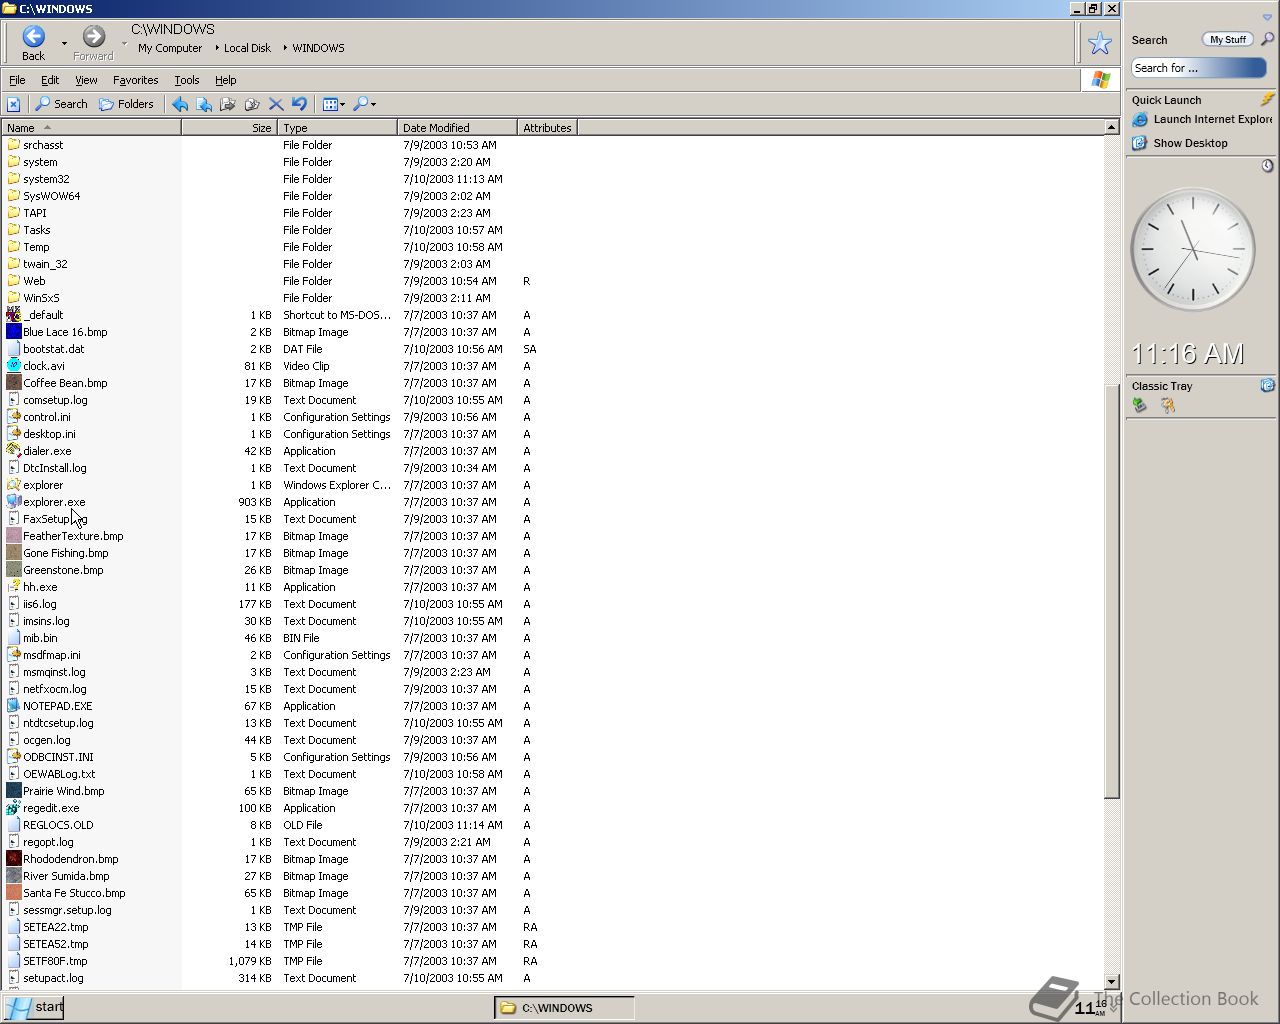Launch Internet Explorer from Quick Launch
Screen dimensions: 1280x1024
[x=1203, y=119]
